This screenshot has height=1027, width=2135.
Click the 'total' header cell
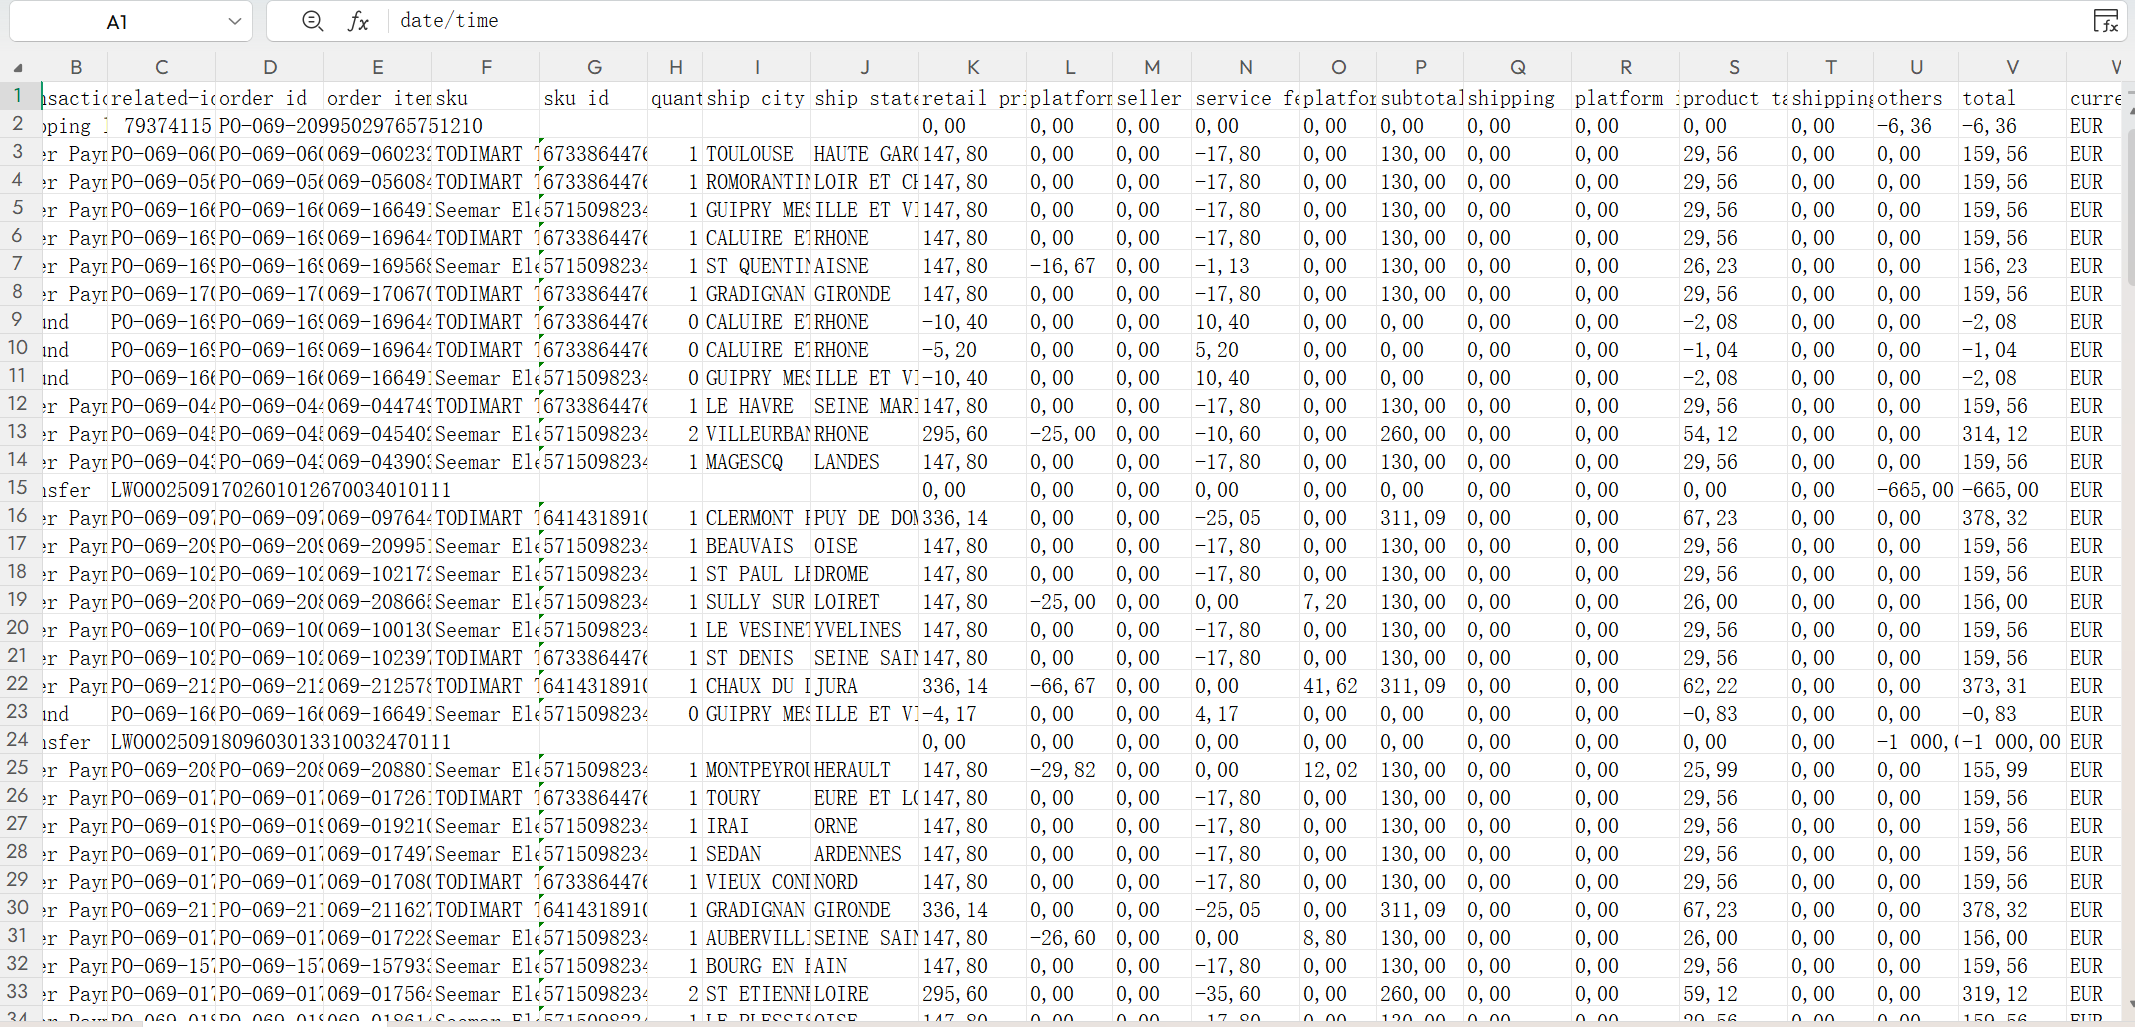(2012, 98)
